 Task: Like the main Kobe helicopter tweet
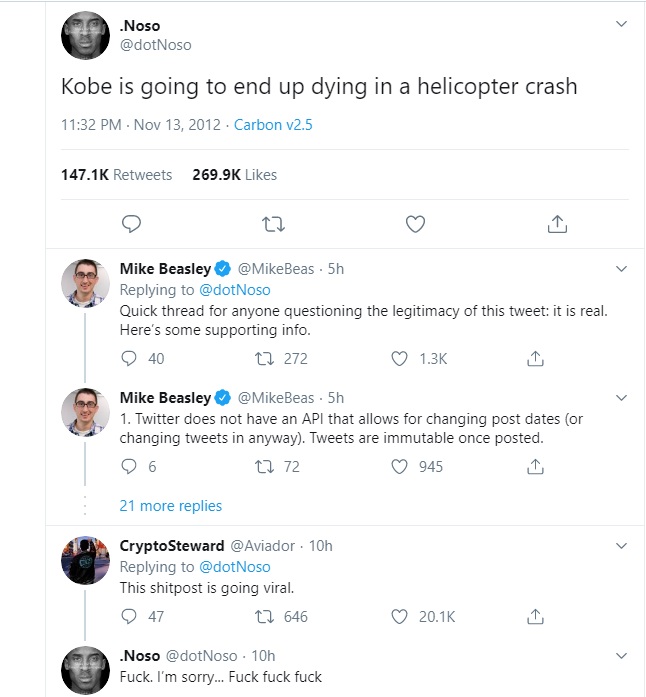[x=416, y=223]
